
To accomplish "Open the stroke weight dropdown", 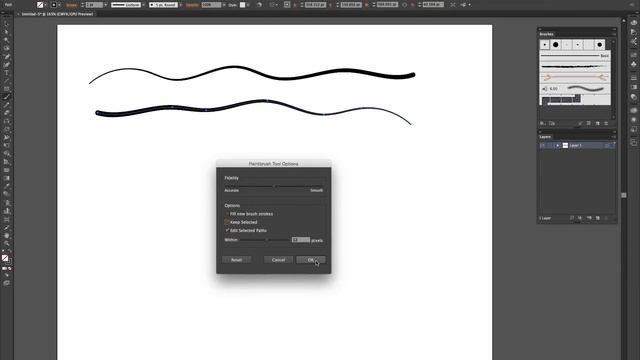I will click(106, 5).
